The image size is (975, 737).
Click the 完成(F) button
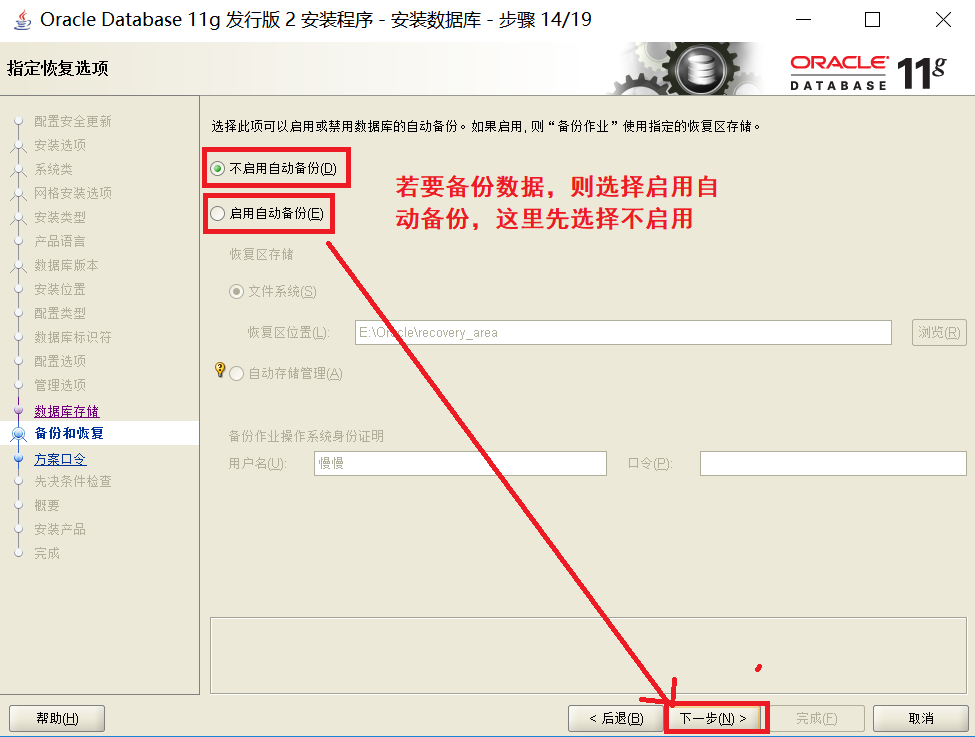[816, 718]
